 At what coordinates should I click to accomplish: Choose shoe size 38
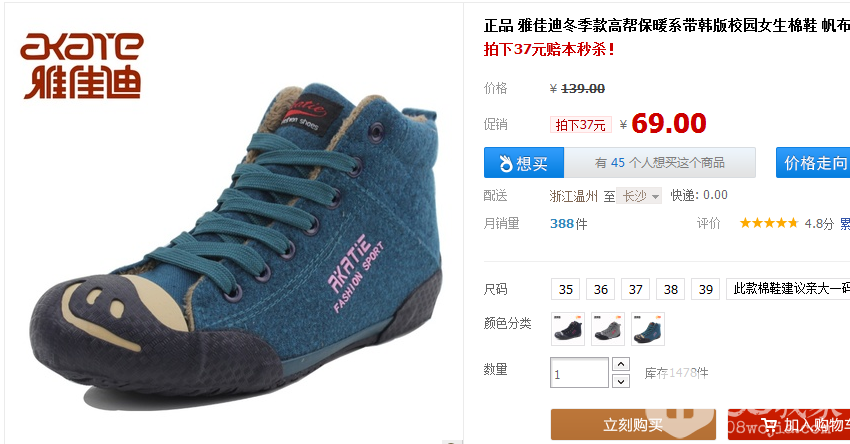671,289
